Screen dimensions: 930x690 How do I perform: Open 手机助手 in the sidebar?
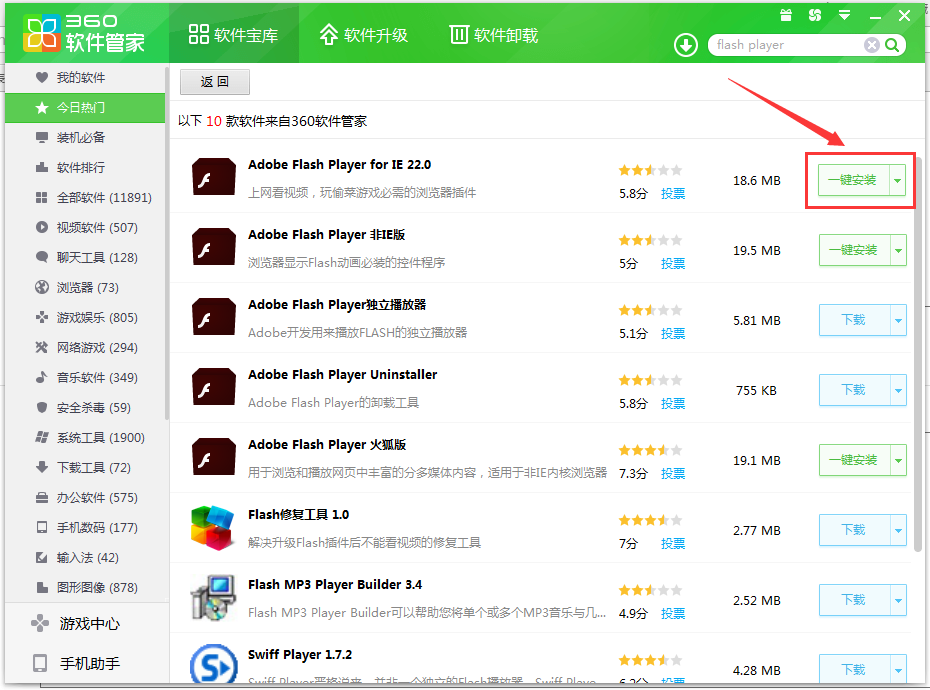click(x=87, y=663)
